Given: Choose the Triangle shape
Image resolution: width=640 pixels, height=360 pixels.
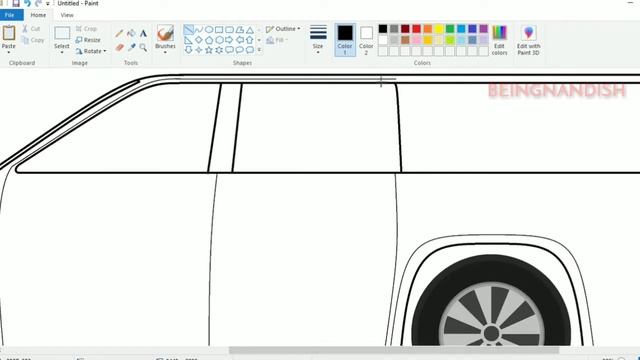Looking at the screenshot, I should (x=250, y=30).
